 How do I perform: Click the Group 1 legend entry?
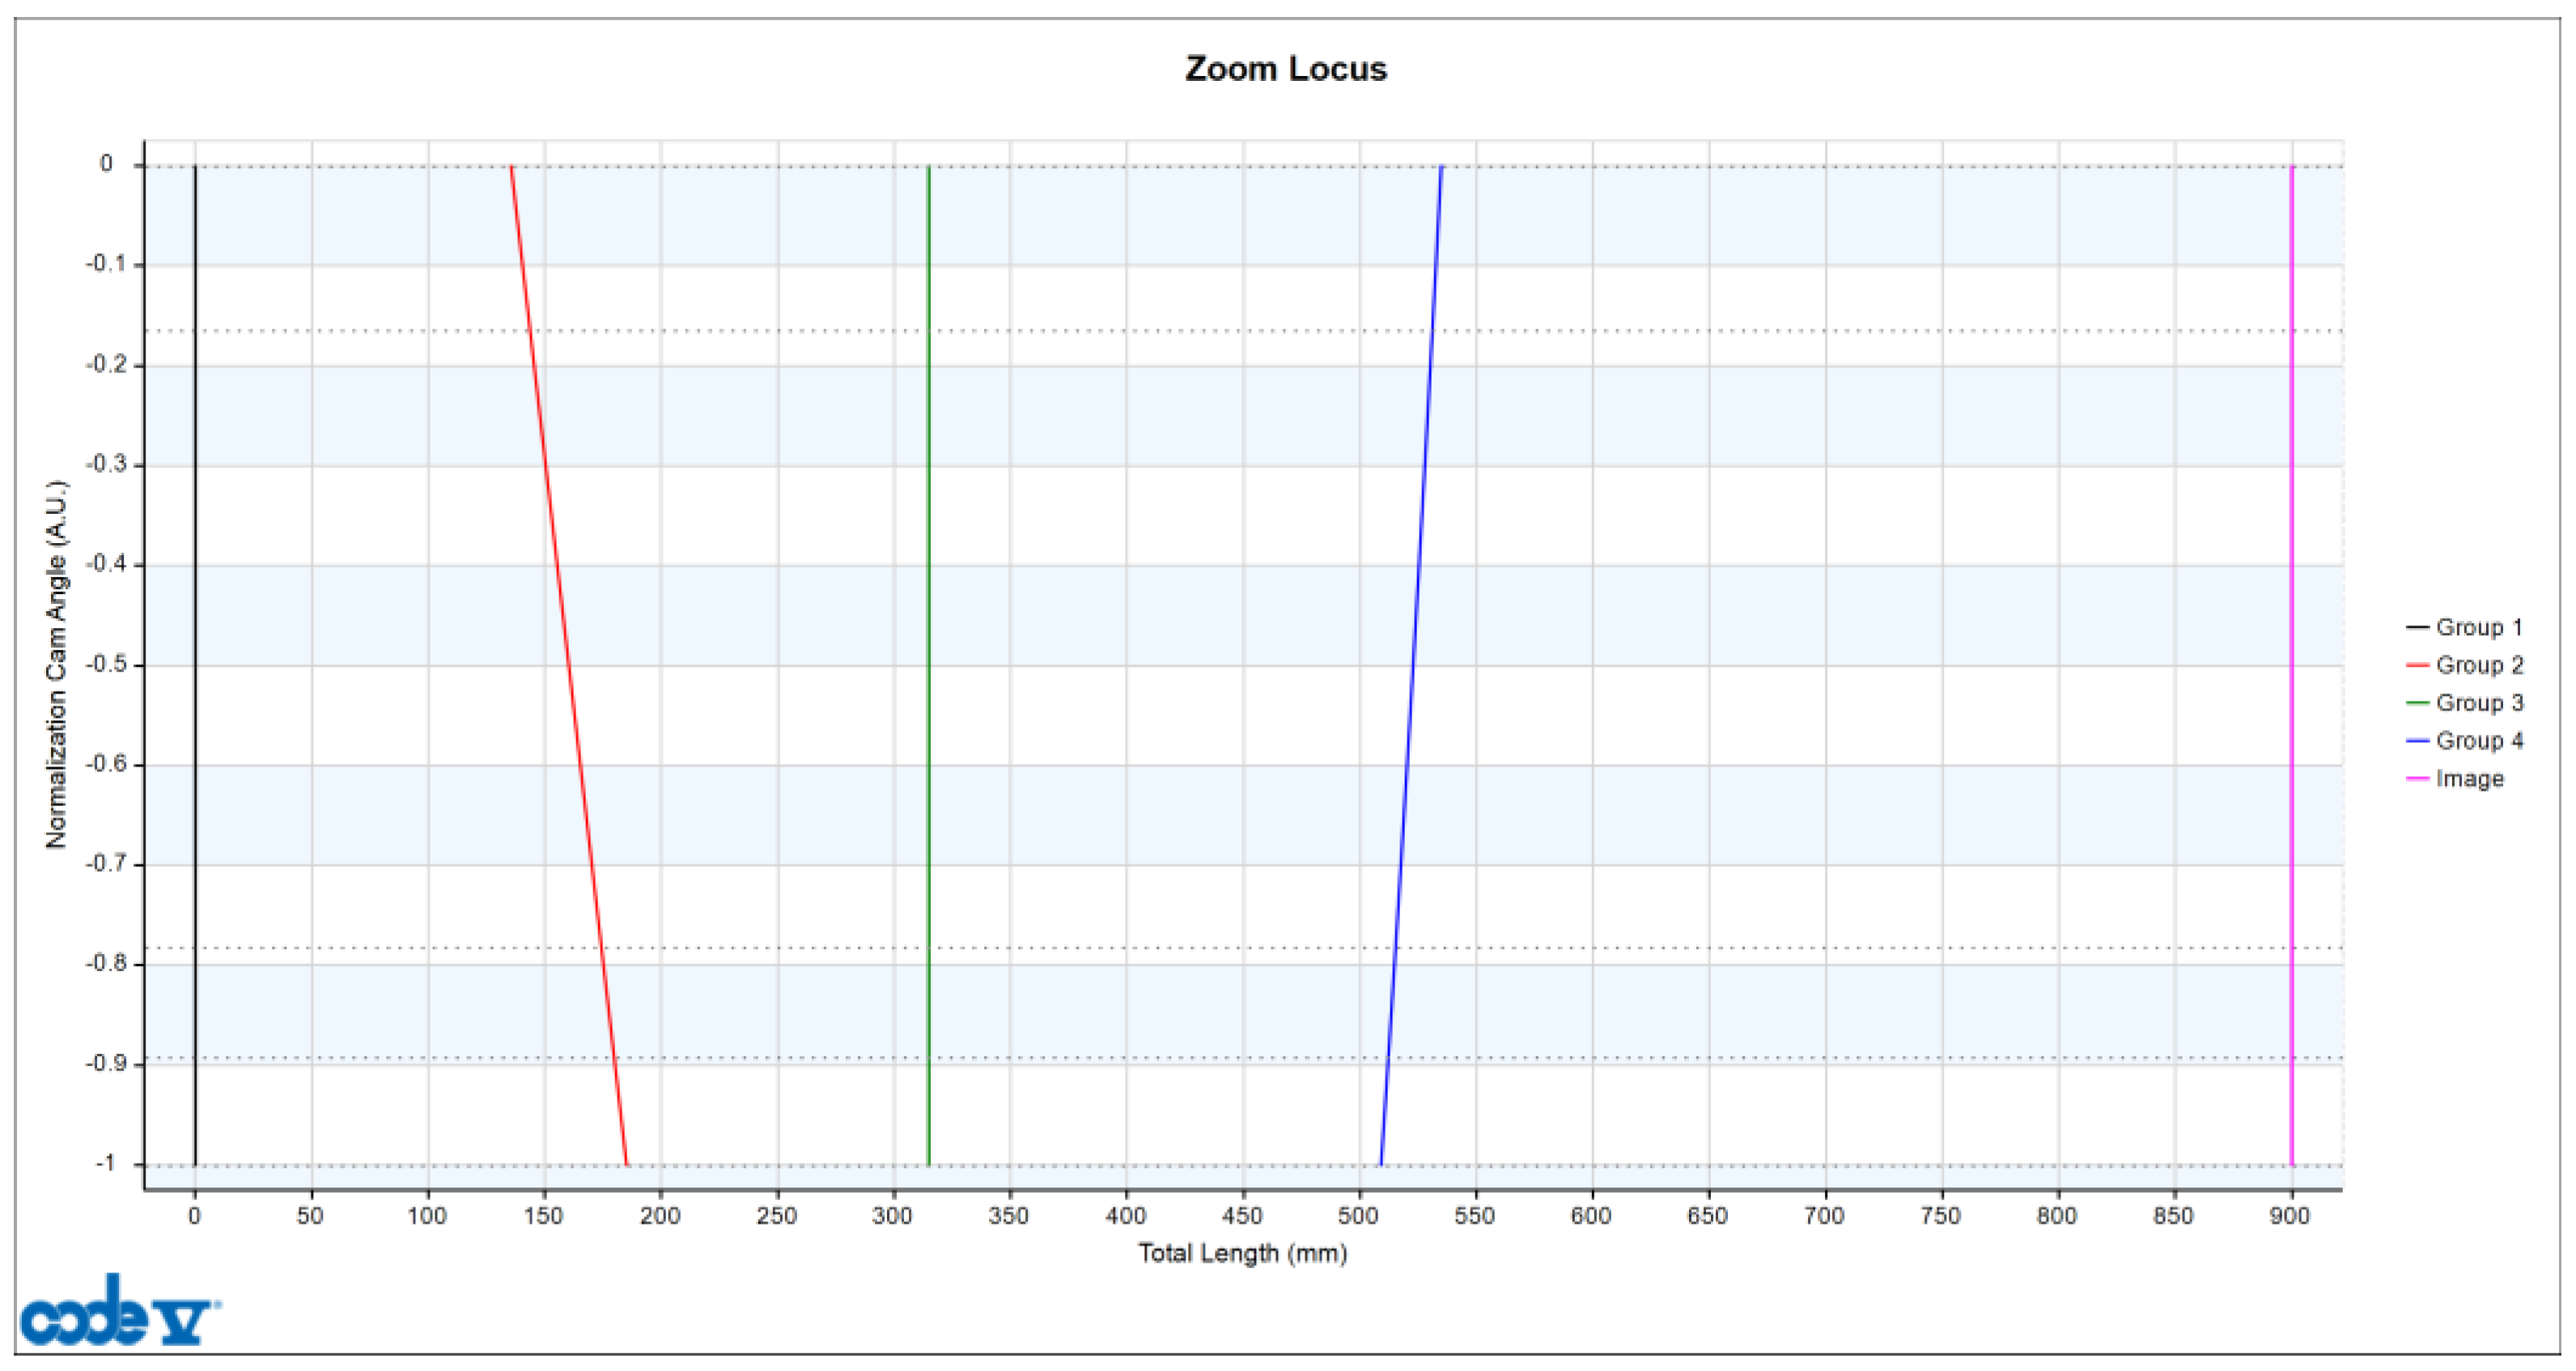2478,627
